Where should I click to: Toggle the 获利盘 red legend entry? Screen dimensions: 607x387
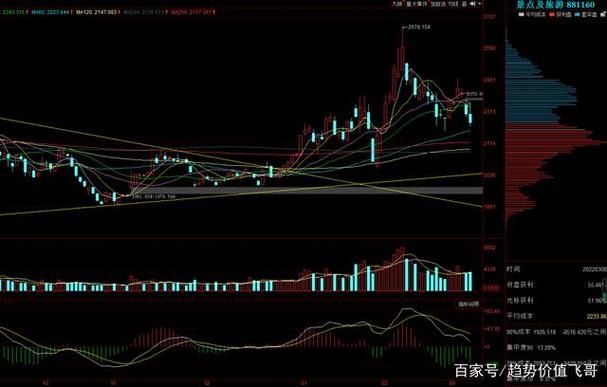(561, 14)
